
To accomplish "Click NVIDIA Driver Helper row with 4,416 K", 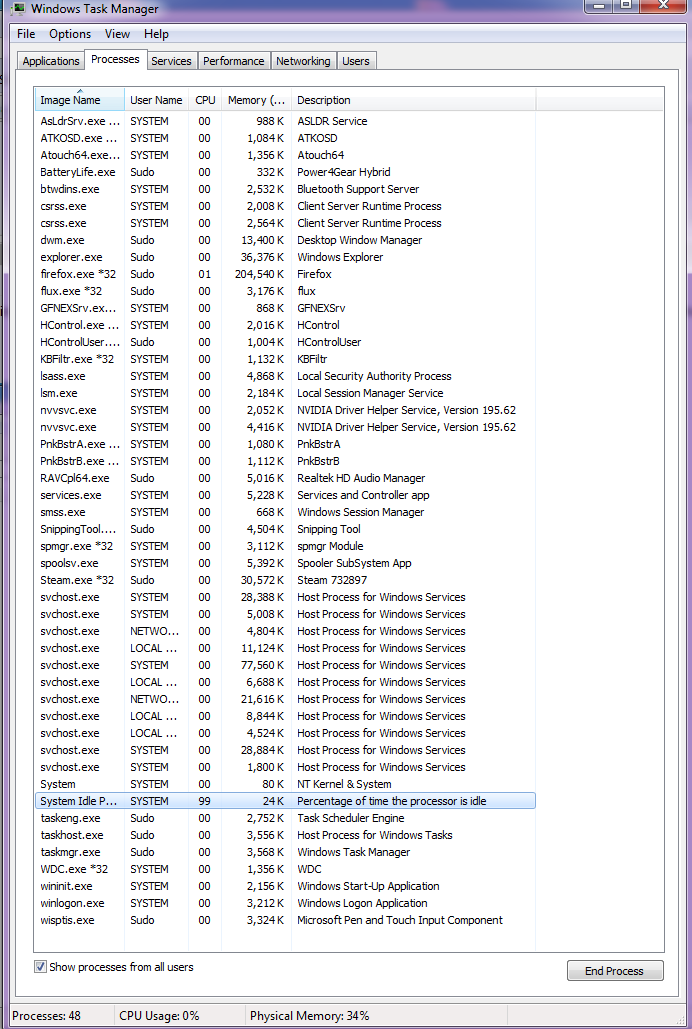I will [285, 427].
